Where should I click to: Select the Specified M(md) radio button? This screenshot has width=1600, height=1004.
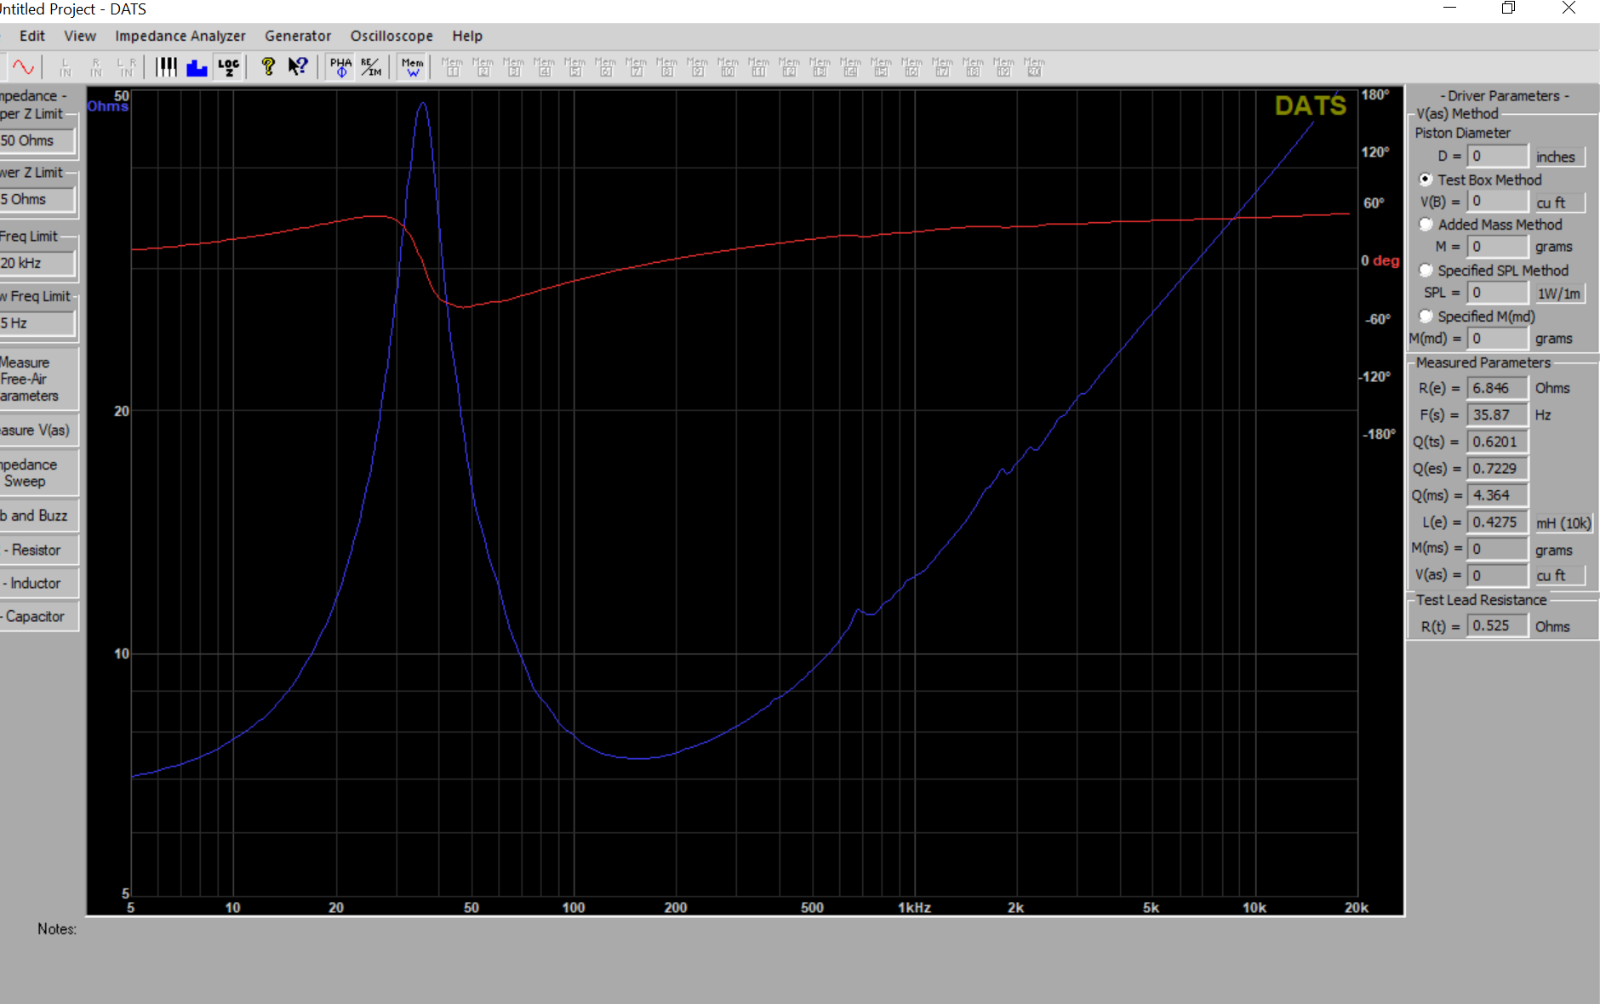(1426, 316)
